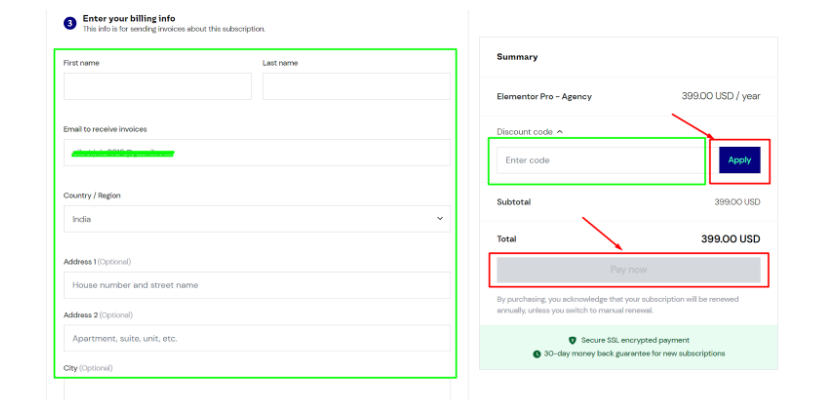
Task: Click the City (Optional) label
Action: 88,368
